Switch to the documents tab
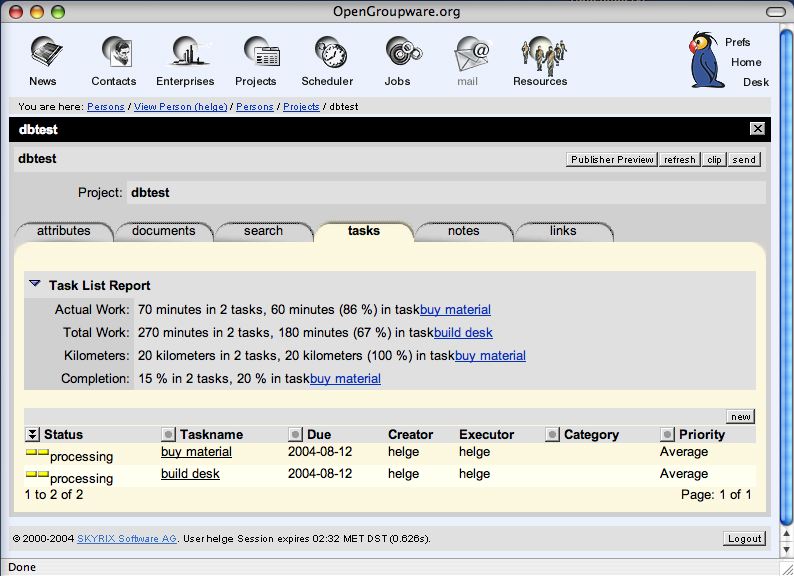Screen dimensions: 794x576 [164, 231]
